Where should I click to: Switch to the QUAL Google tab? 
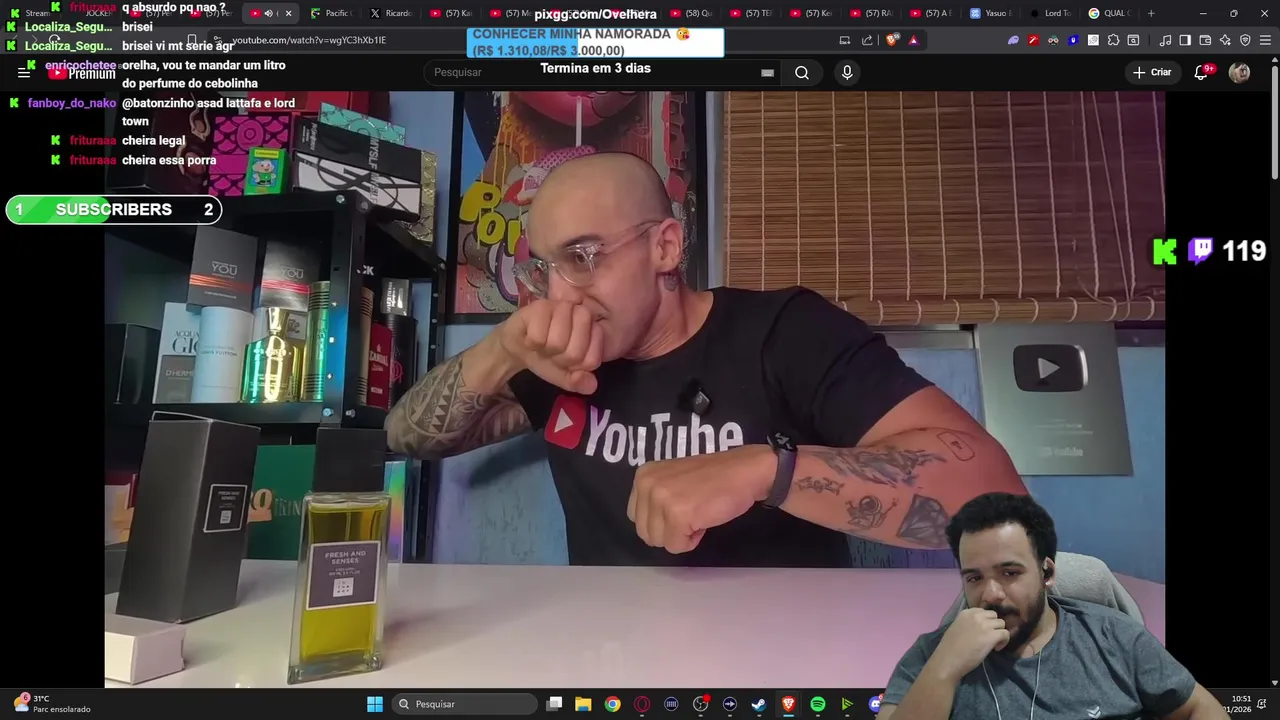(1110, 13)
